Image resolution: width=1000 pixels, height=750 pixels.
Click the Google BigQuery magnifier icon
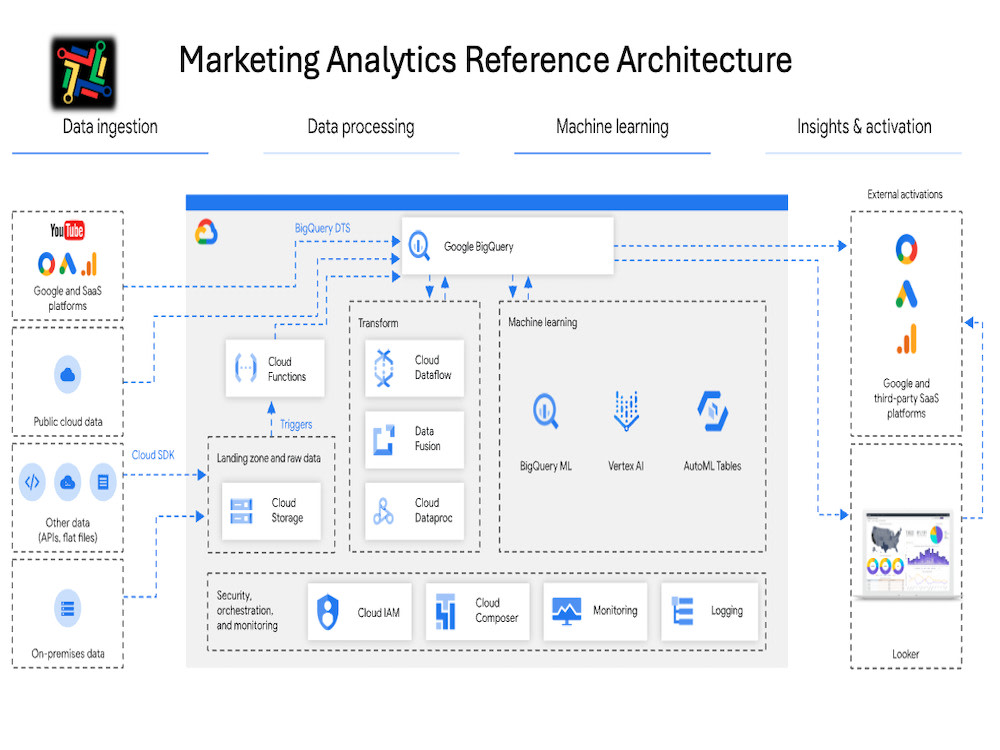(419, 246)
